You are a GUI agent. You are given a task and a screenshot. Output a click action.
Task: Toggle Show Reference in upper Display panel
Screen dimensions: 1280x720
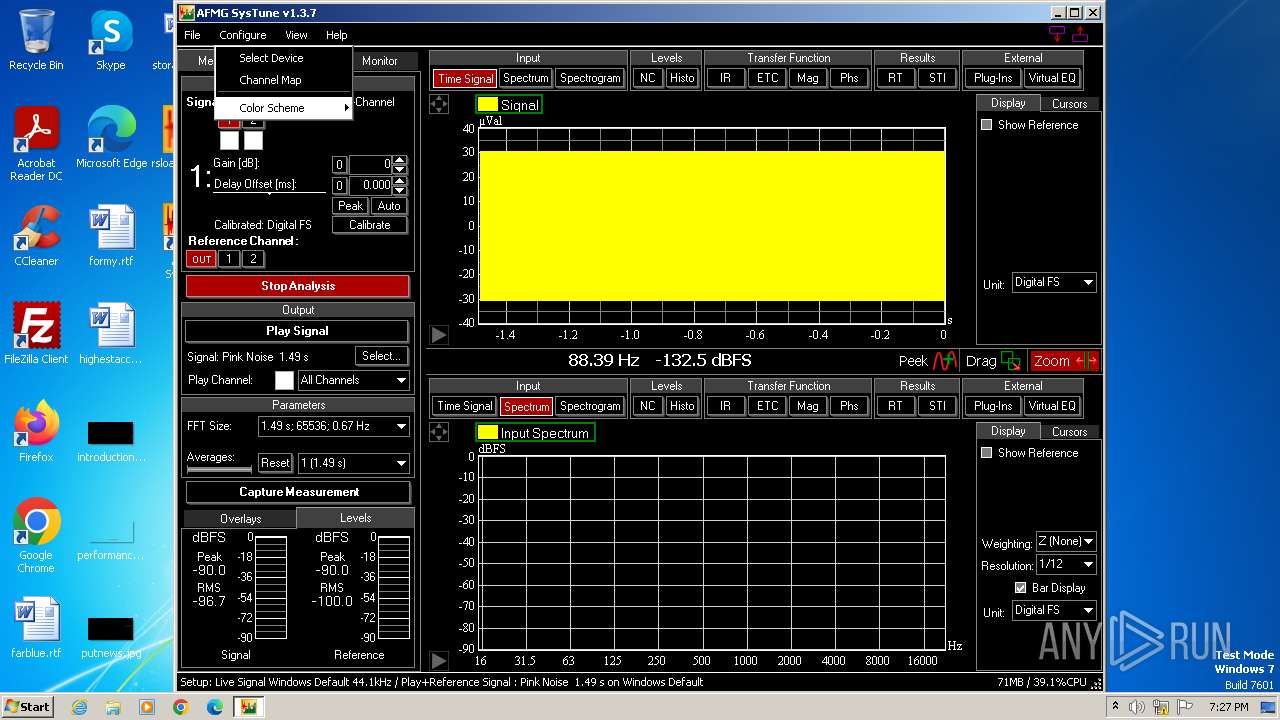click(x=987, y=125)
